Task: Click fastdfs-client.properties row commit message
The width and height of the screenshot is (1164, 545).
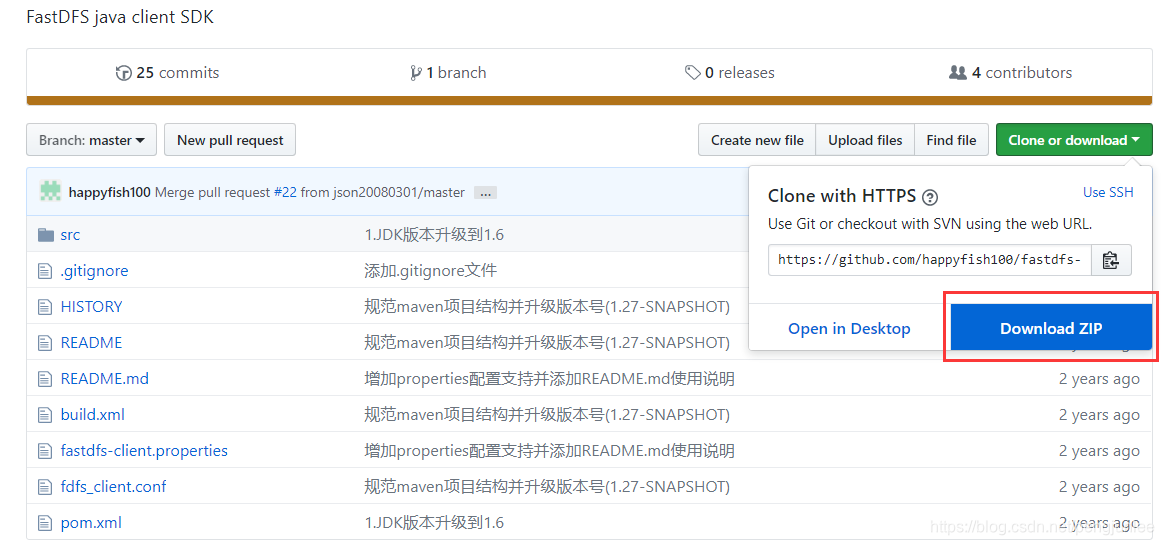Action: [x=549, y=451]
